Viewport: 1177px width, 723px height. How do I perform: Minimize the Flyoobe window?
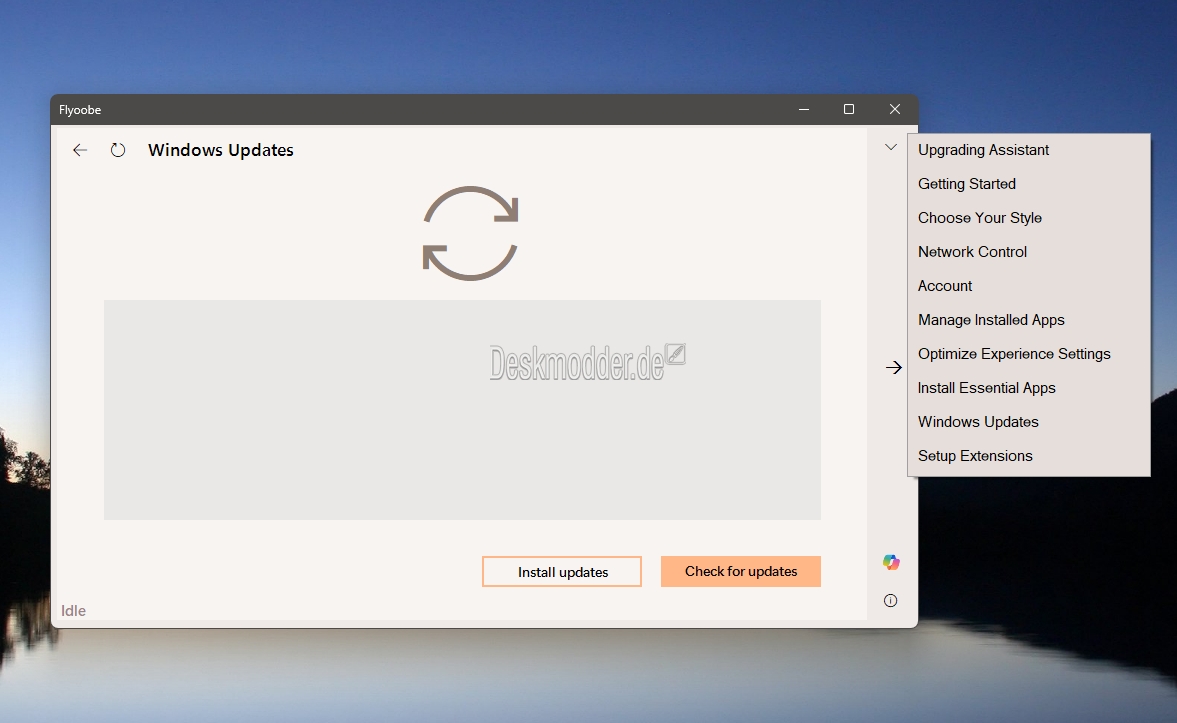(804, 110)
